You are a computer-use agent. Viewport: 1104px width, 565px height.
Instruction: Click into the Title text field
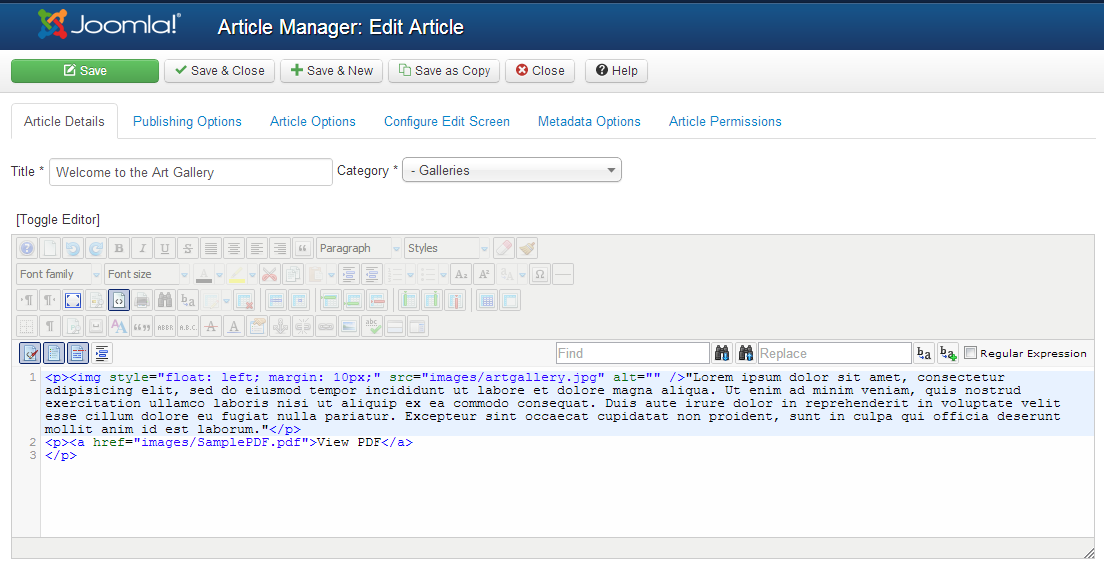click(191, 172)
